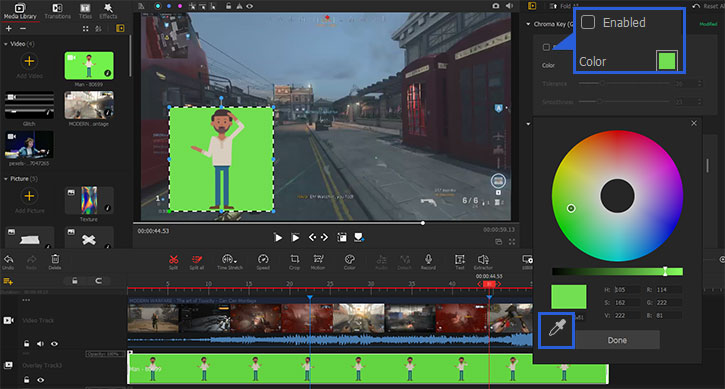Mute the Video Track audio

(x=41, y=344)
